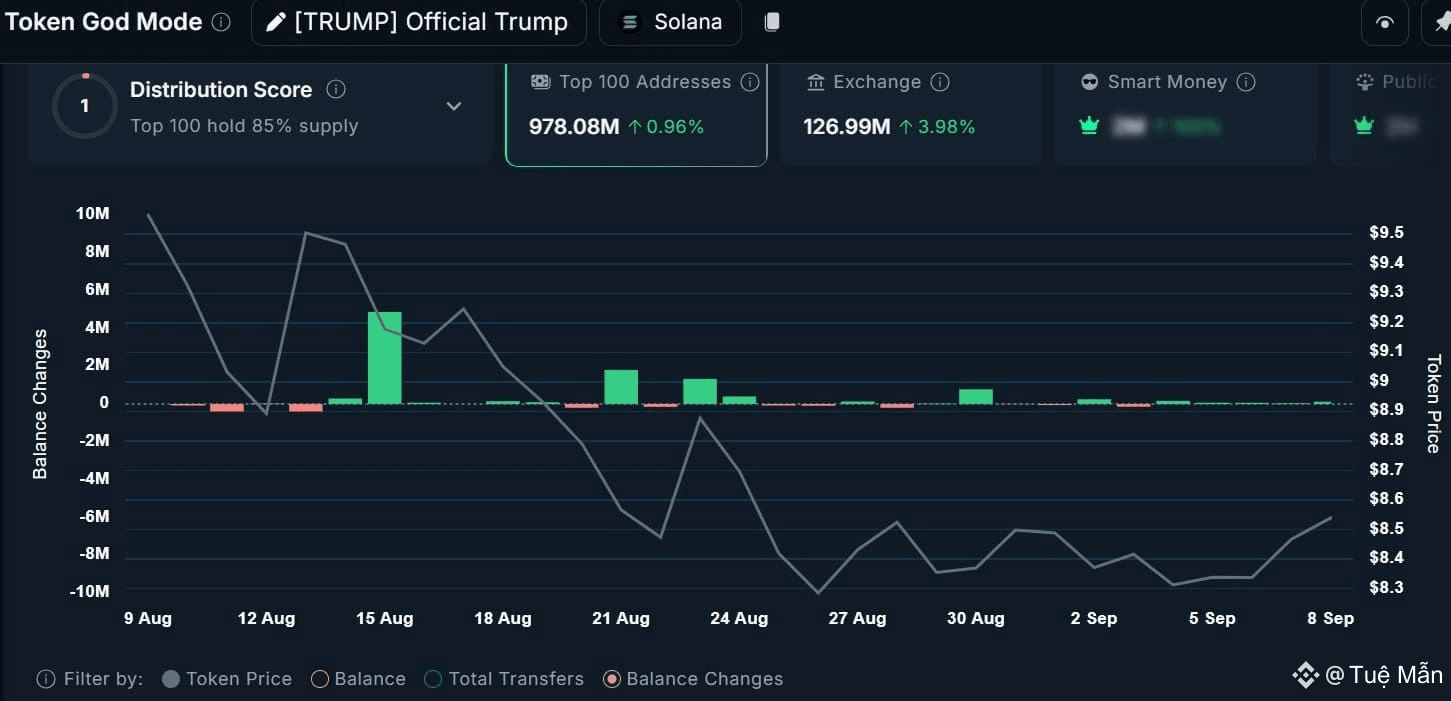The width and height of the screenshot is (1451, 701).
Task: Click the green crown icon under Smart Money
Action: pyautogui.click(x=1089, y=126)
